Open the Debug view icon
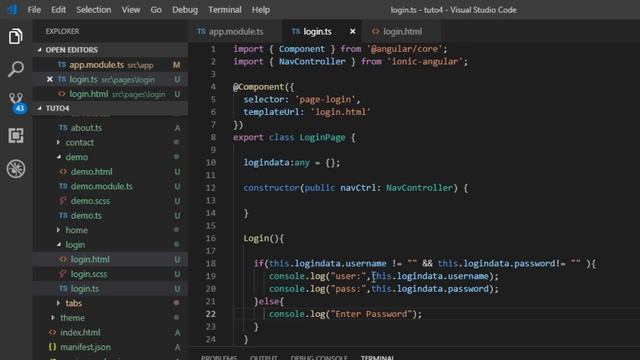The width and height of the screenshot is (640, 360). [x=16, y=169]
